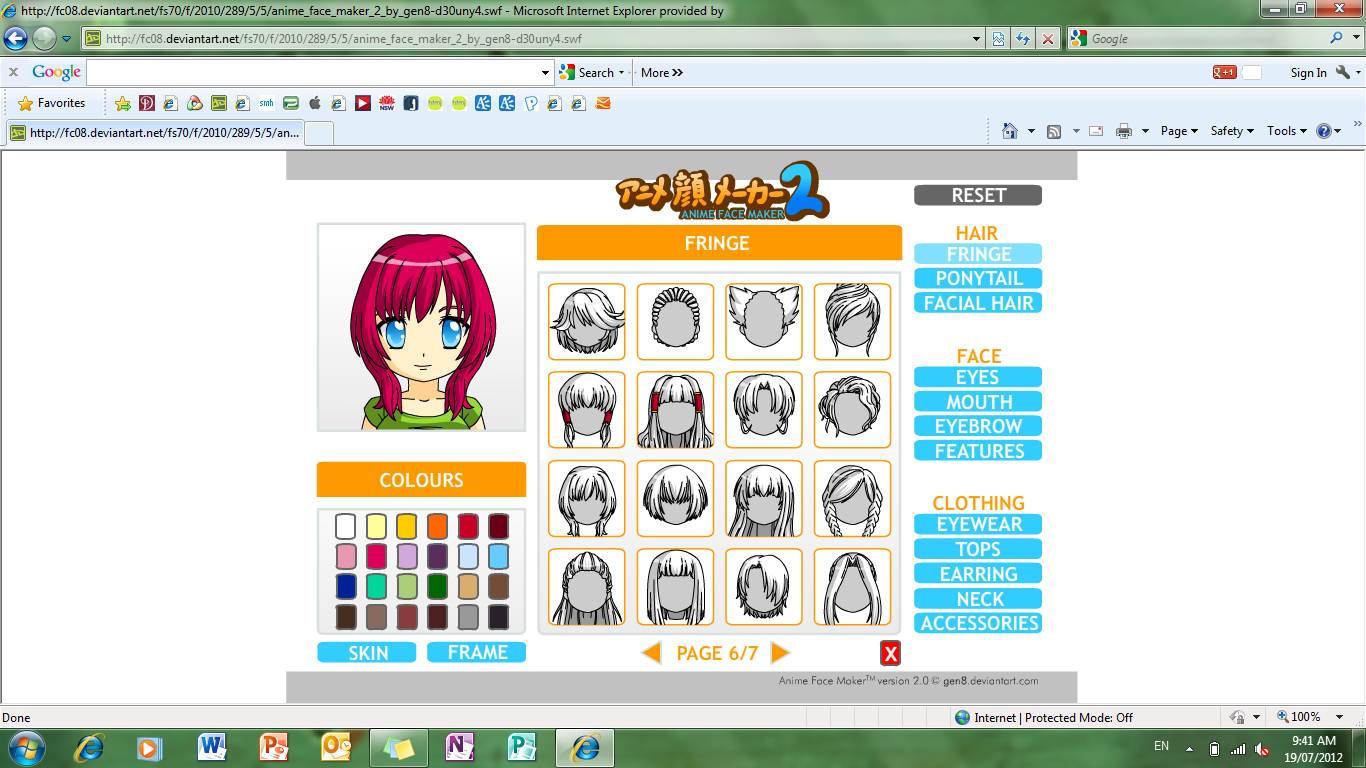This screenshot has width=1366, height=768.
Task: Open Outlook from the taskbar
Action: 337,747
